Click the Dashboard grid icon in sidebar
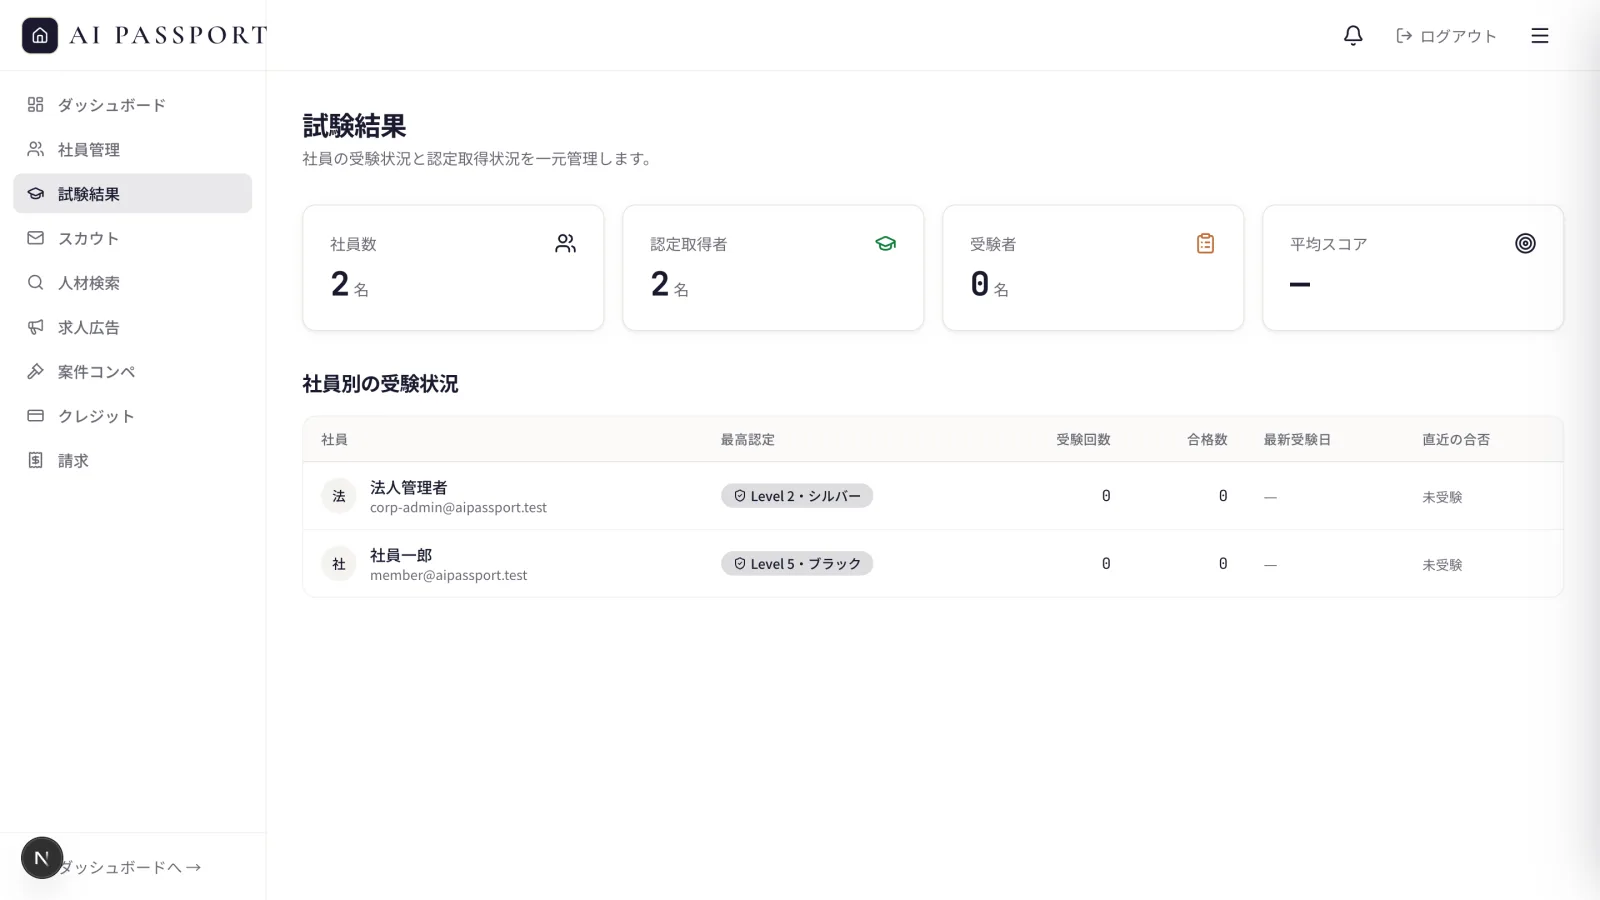This screenshot has height=900, width=1600. [36, 105]
